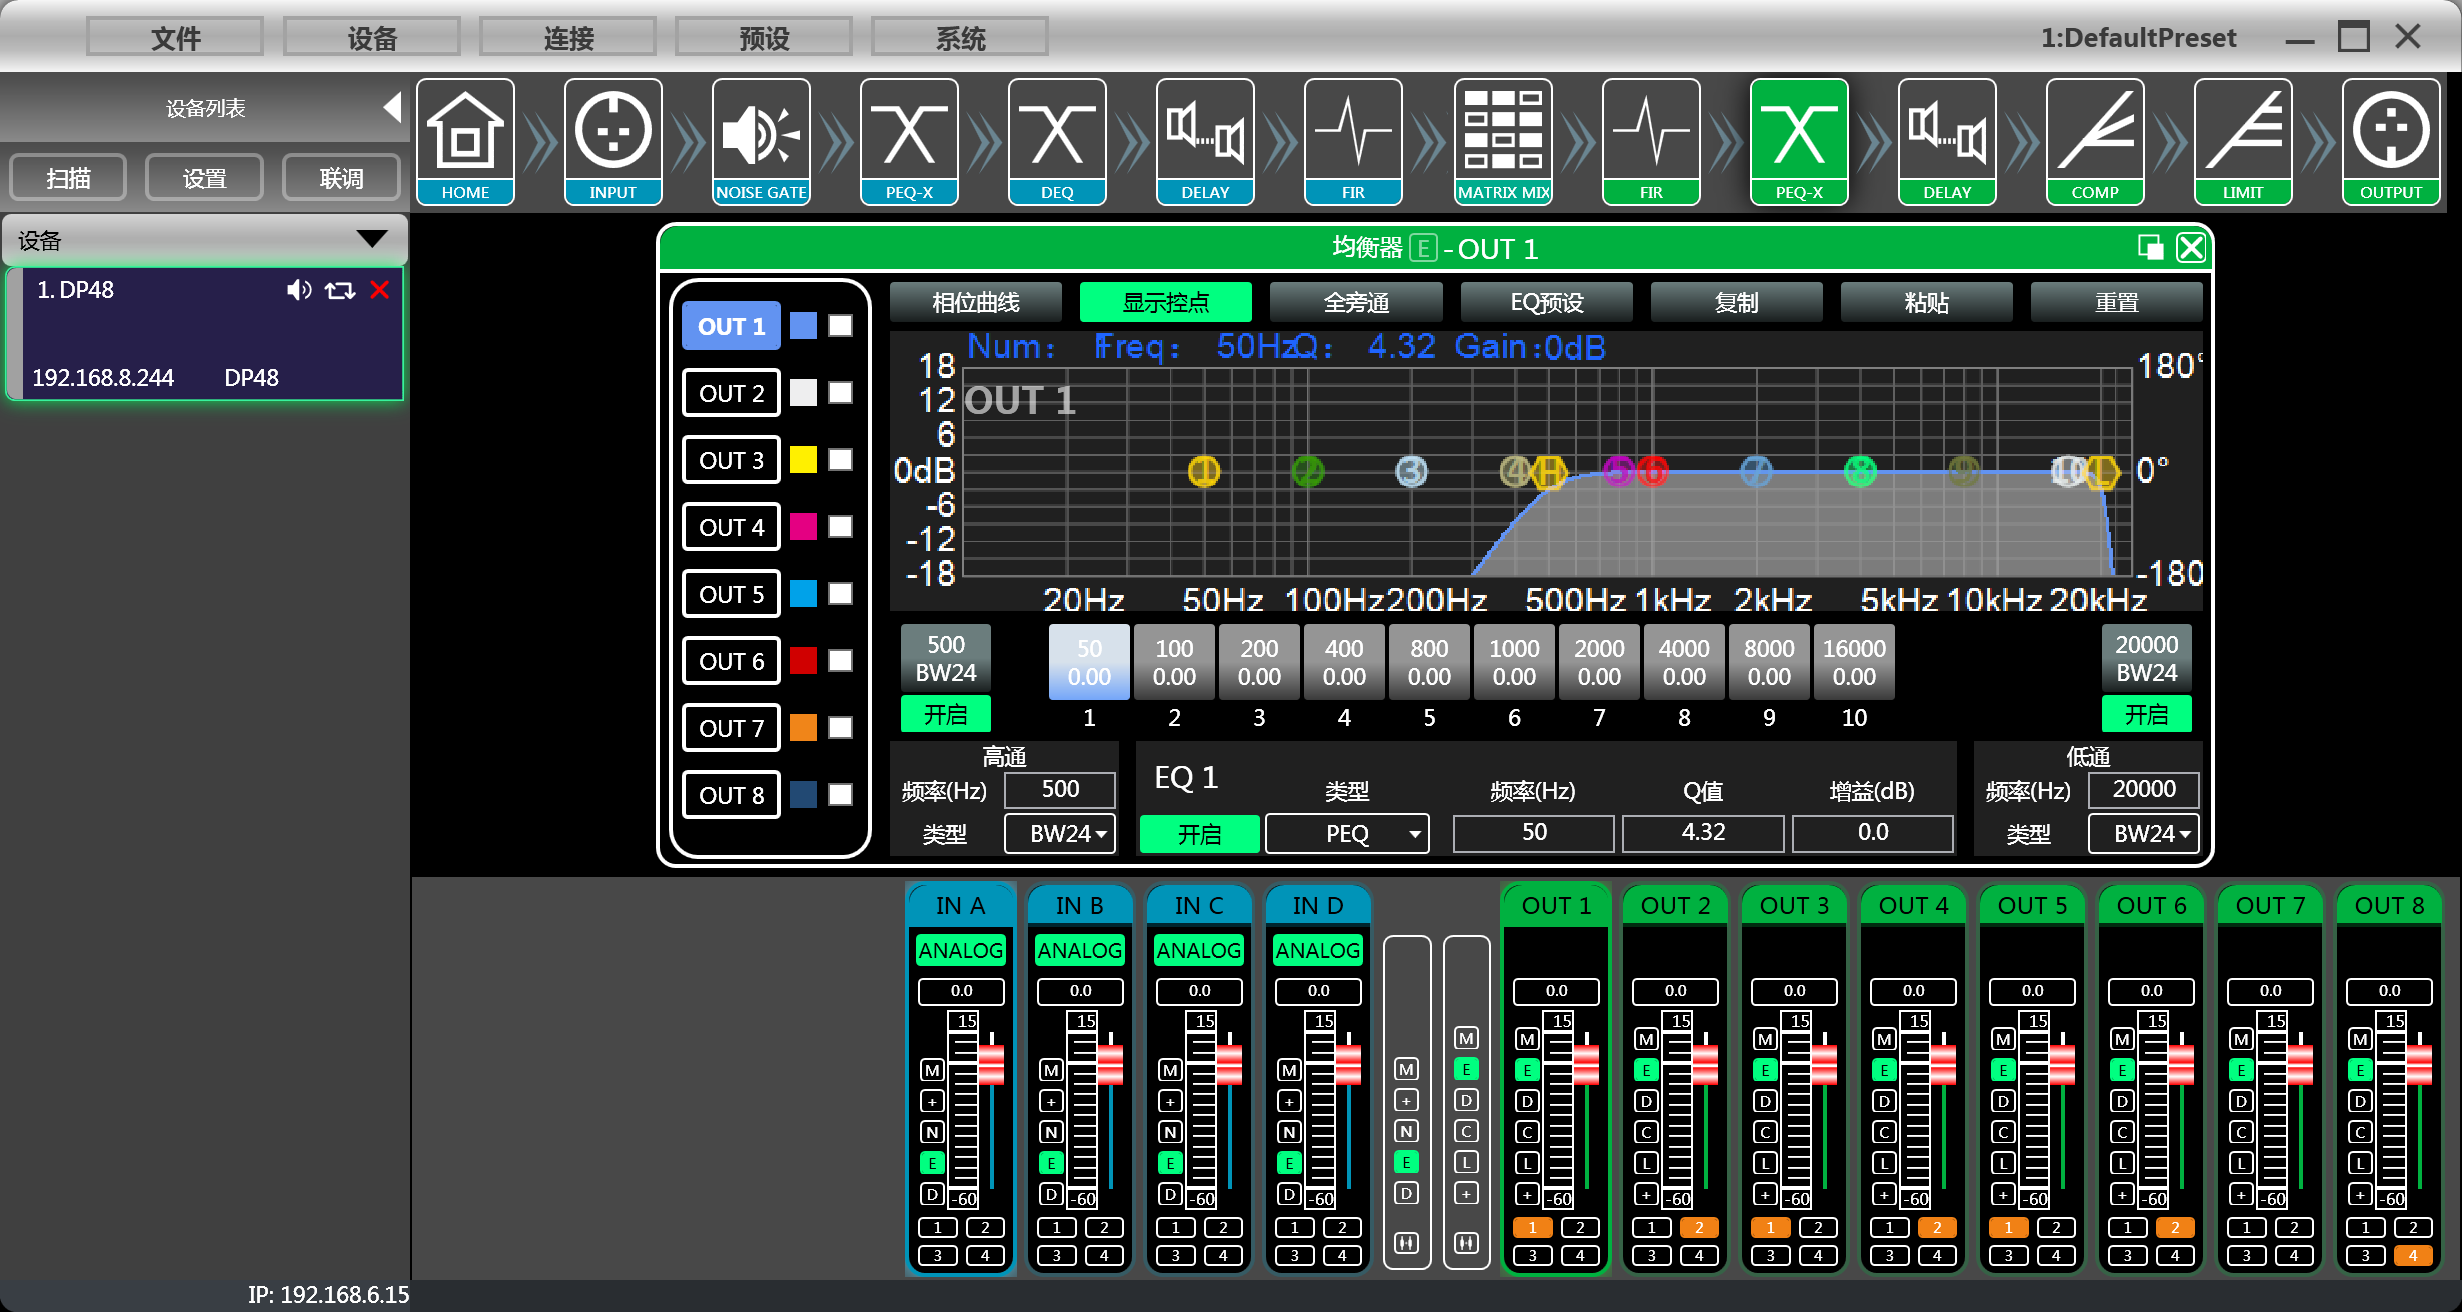Click the 重置 reset button
The image size is (2462, 1312).
[2116, 302]
